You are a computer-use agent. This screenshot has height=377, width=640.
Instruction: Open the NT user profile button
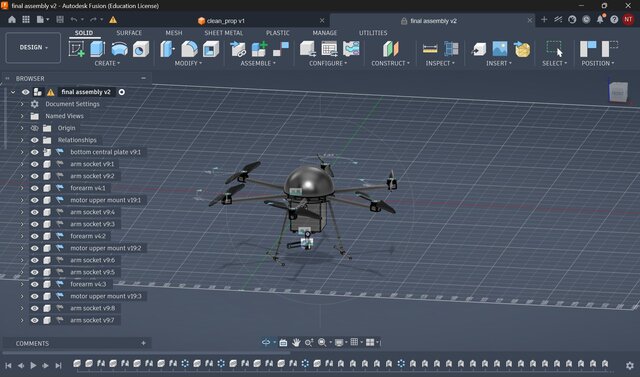628,19
